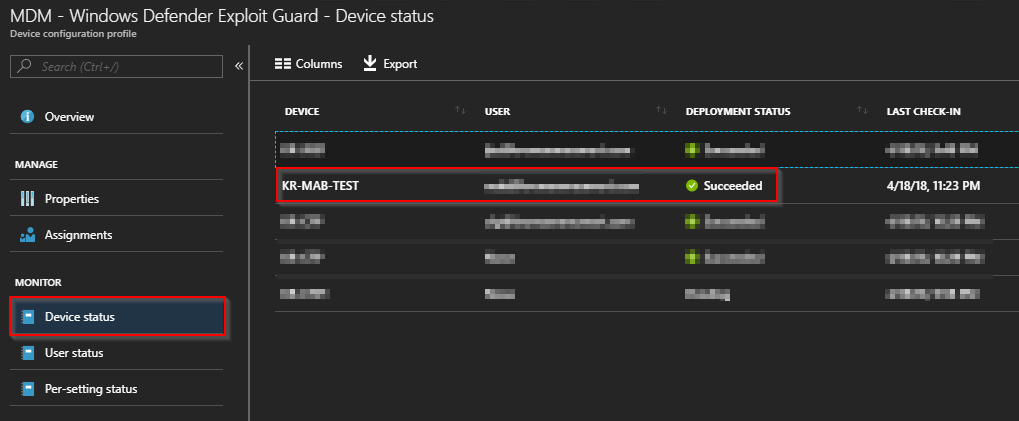This screenshot has width=1019, height=421.
Task: Click the DEVICE column header
Action: coord(302,112)
